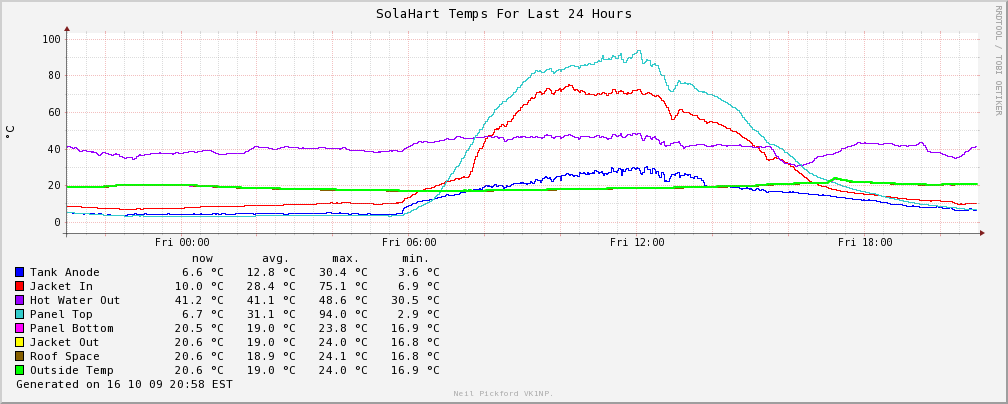This screenshot has height=404, width=1008.
Task: Click the 0 y-axis tick label
Action: (x=58, y=222)
